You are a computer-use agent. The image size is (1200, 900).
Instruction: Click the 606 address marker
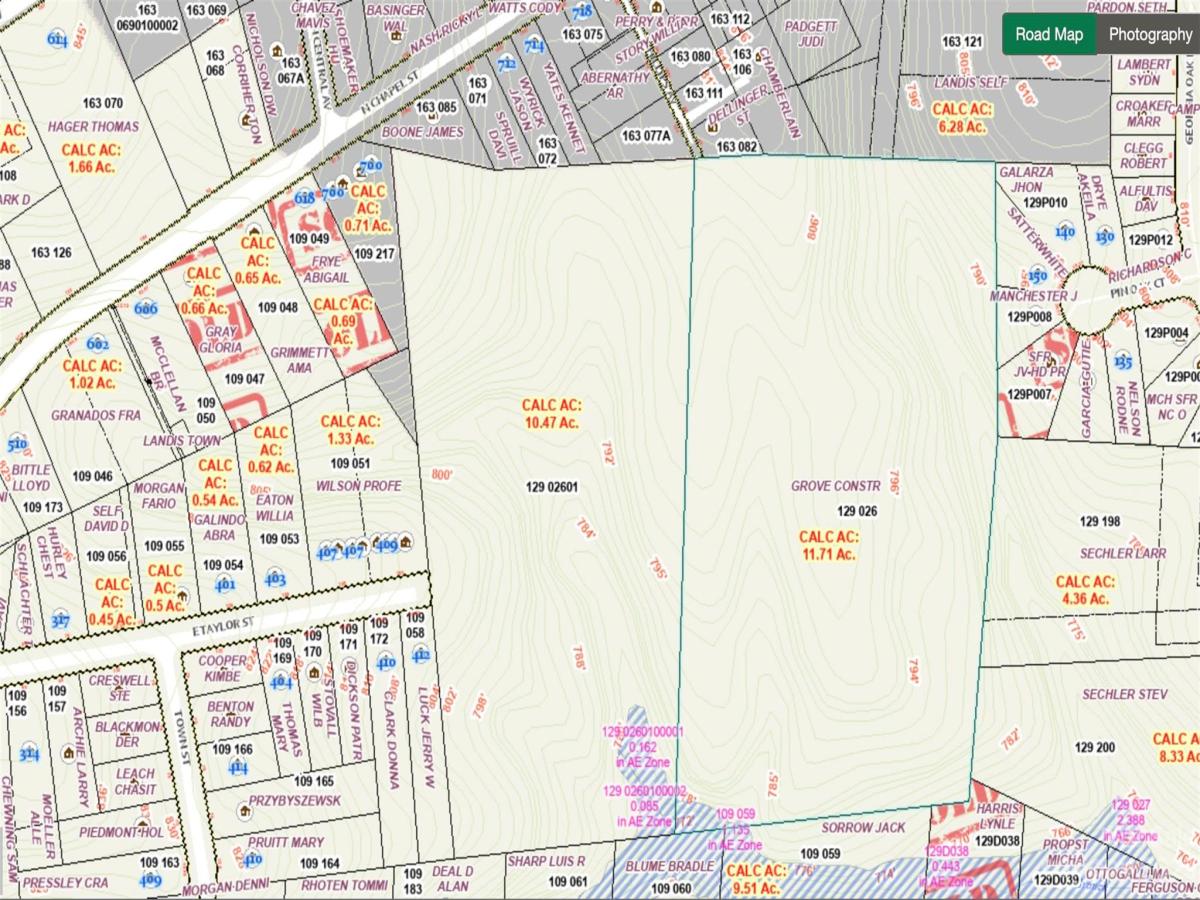pyautogui.click(x=147, y=309)
